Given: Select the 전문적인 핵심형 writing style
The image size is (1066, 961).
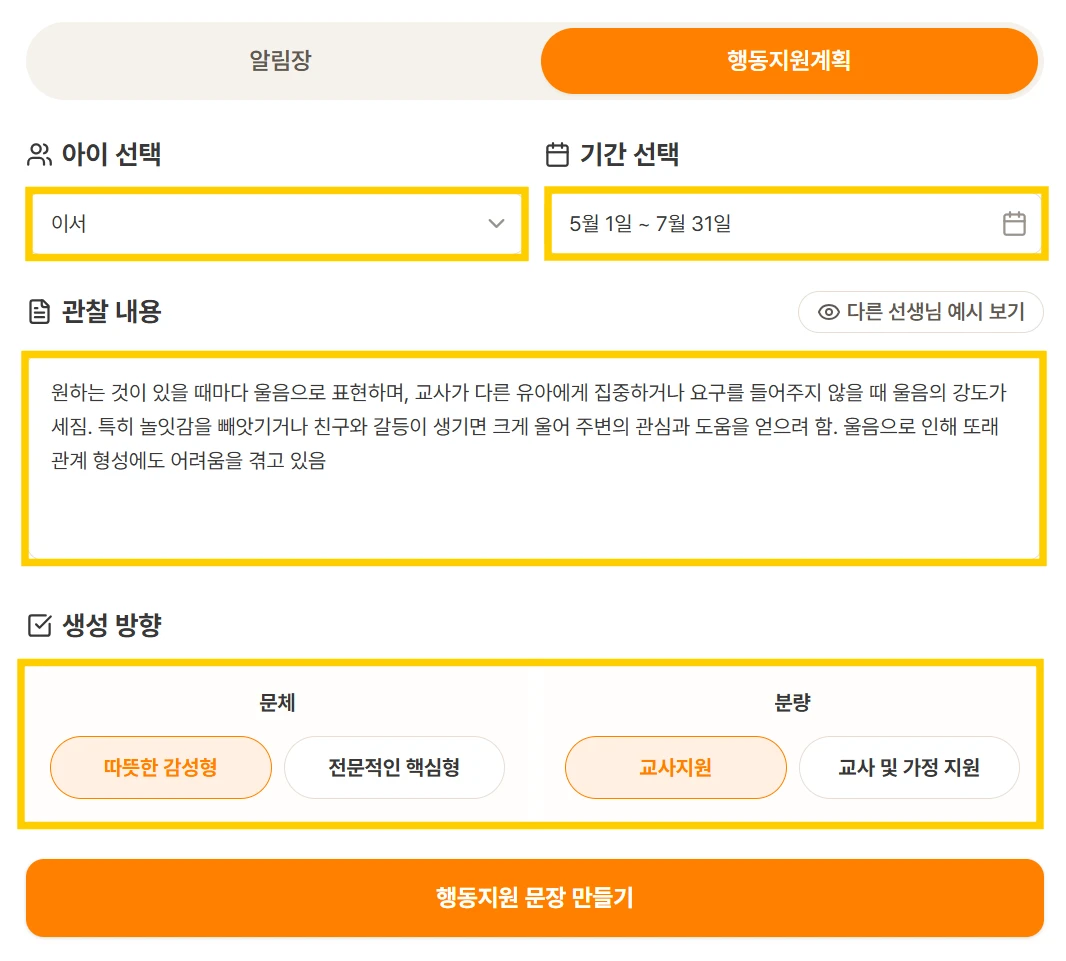Looking at the screenshot, I should [x=394, y=767].
